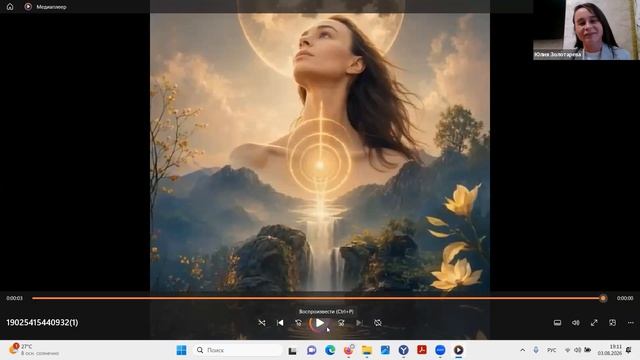Click the video image of the woman
This screenshot has height=360, width=640.
pyautogui.click(x=320, y=151)
